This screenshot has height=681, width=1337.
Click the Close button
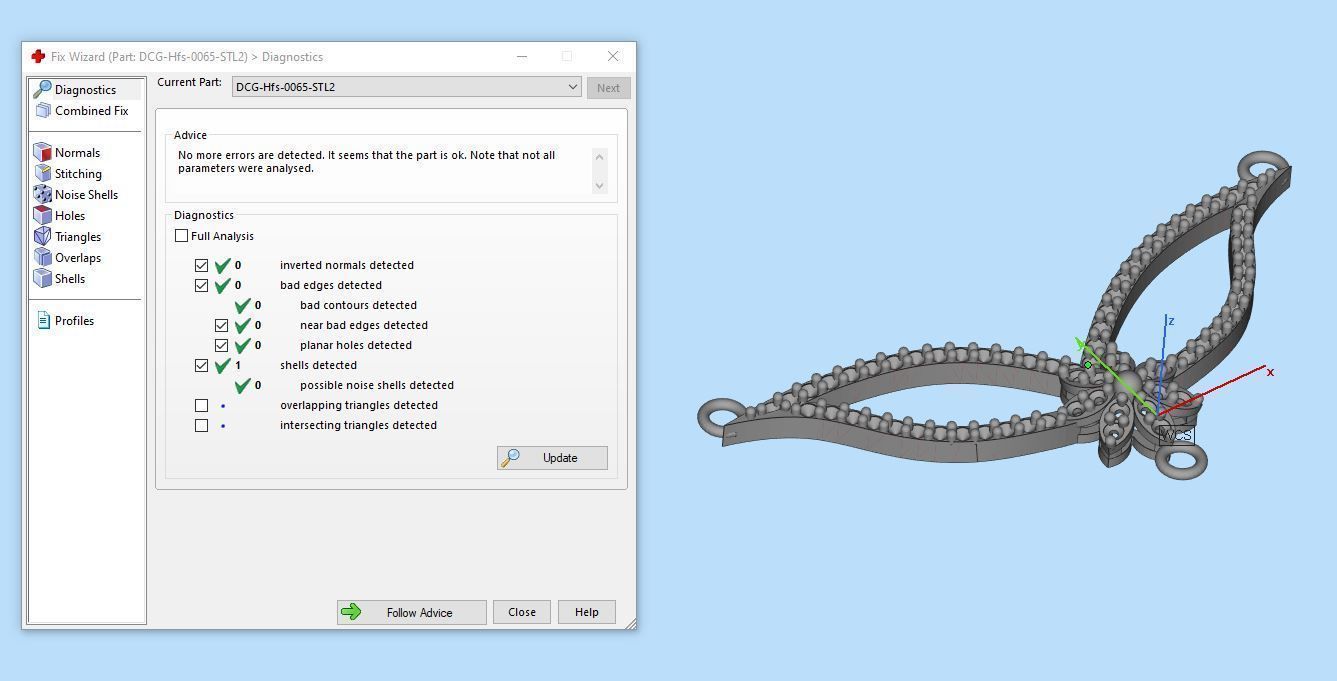tap(522, 612)
